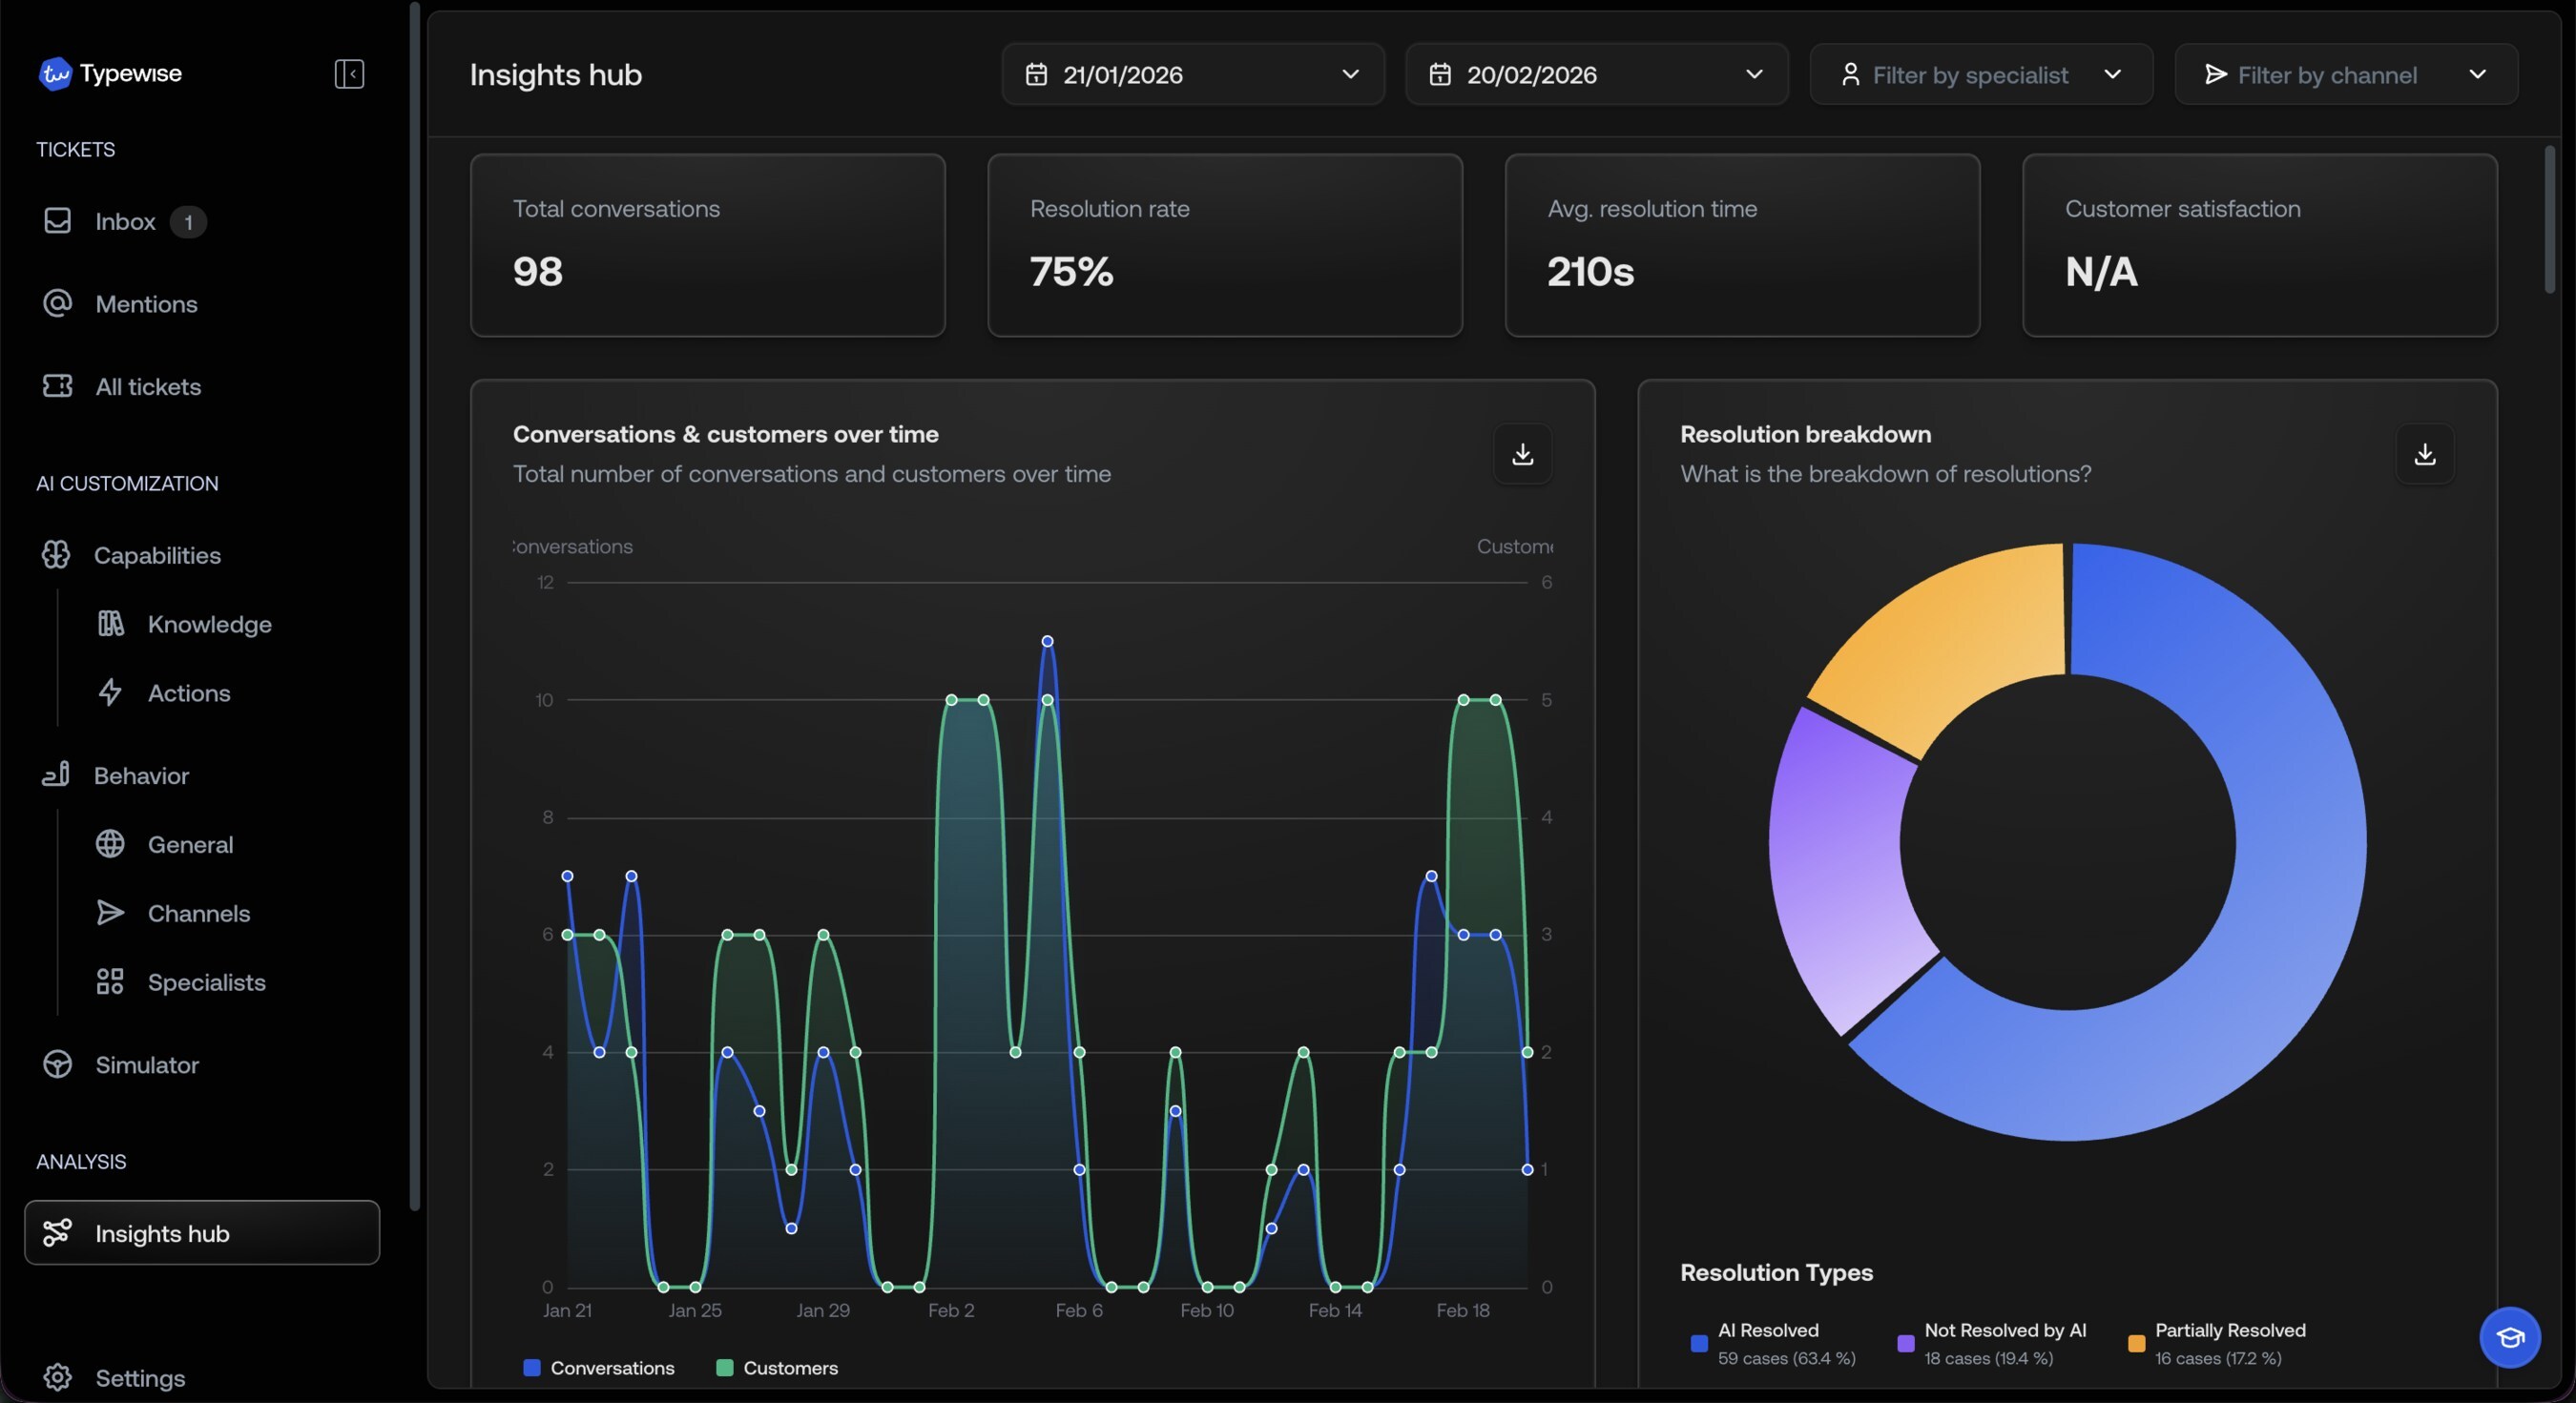
Task: Download the conversations over time chart
Action: click(x=1522, y=454)
